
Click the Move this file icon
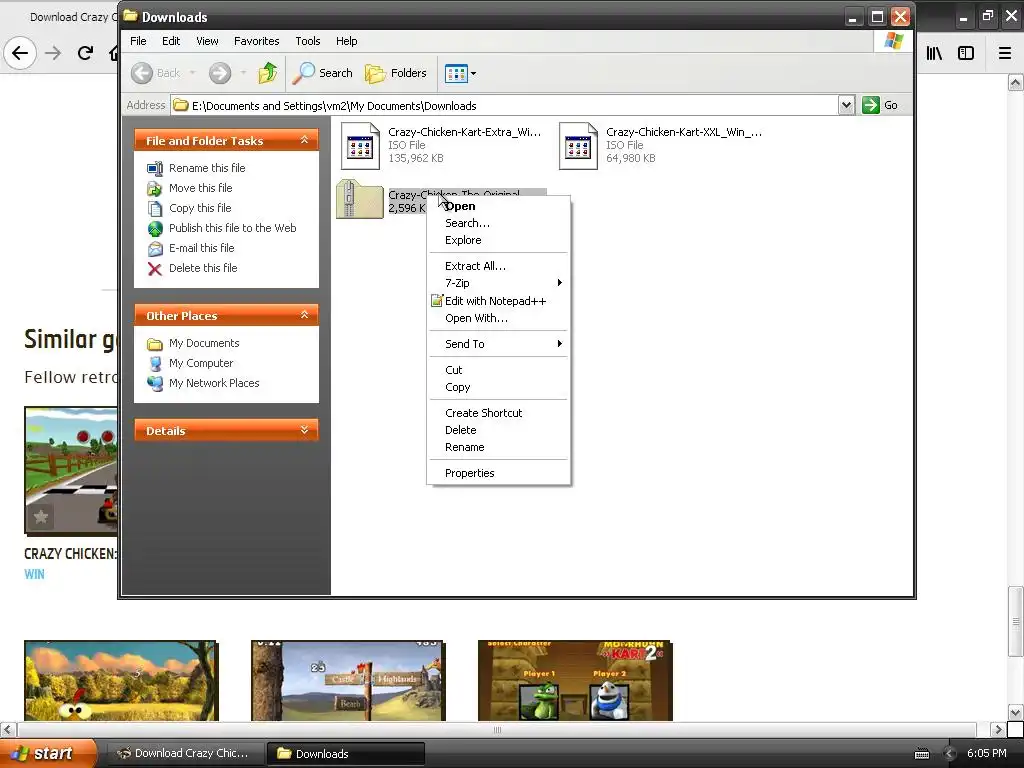click(155, 189)
